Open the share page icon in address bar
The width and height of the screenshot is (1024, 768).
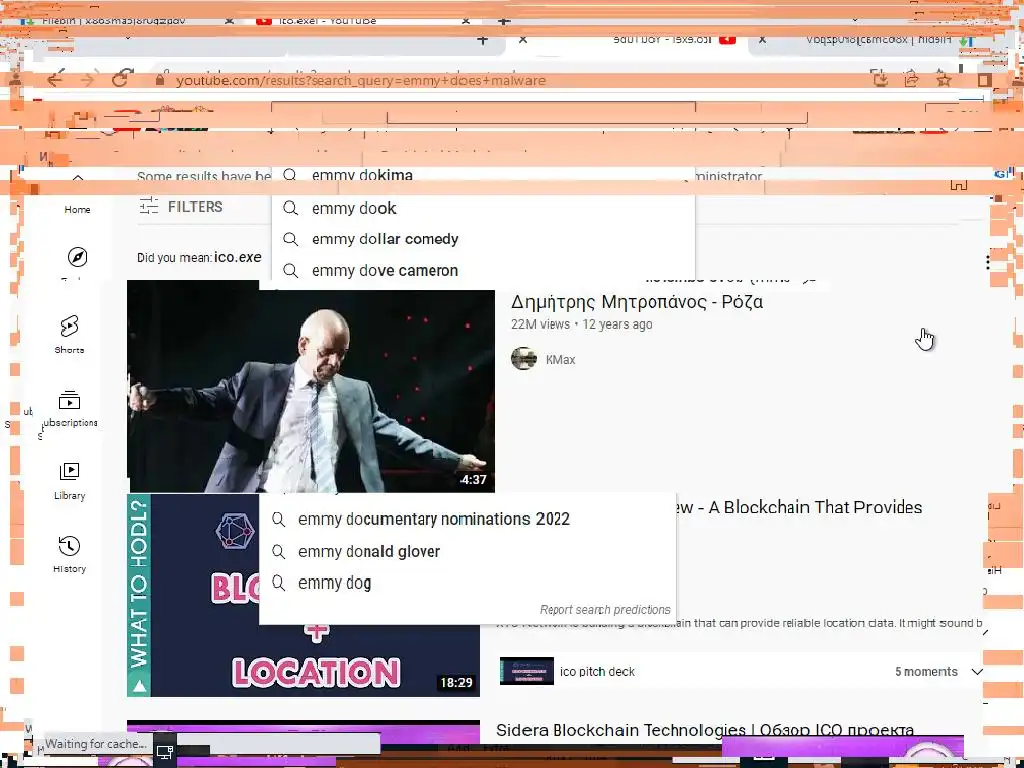911,80
